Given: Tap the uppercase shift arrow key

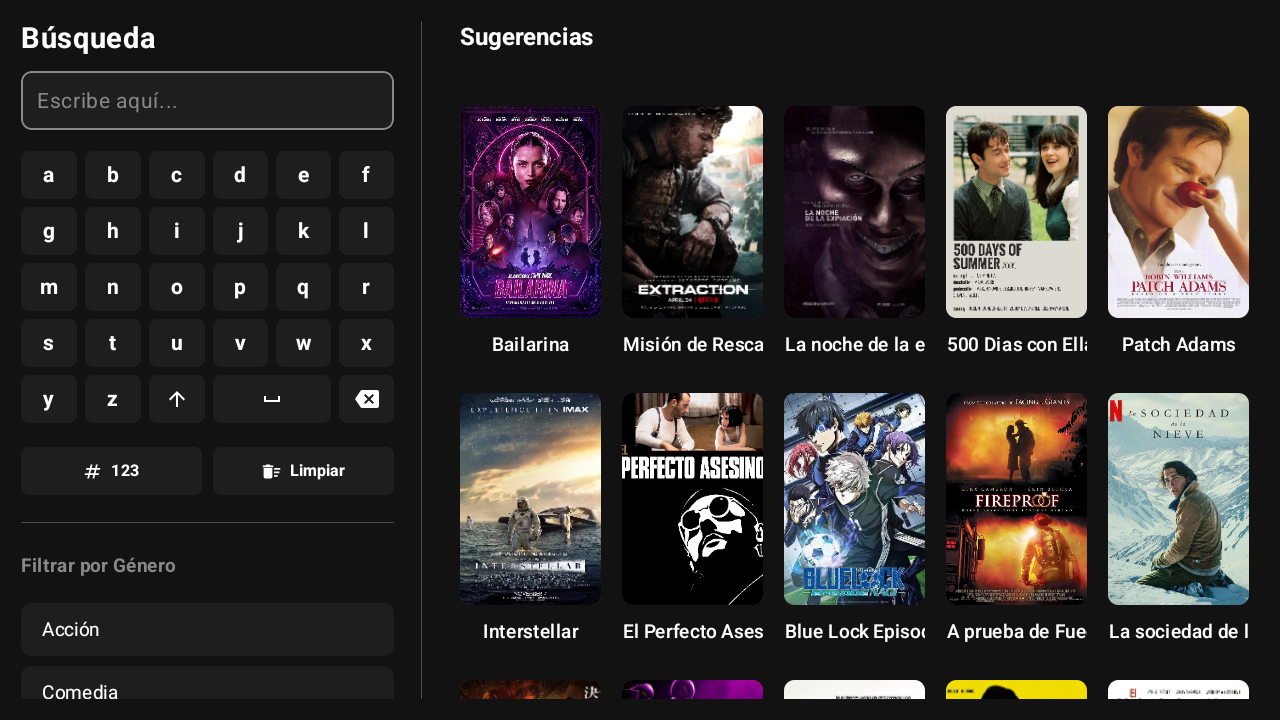Looking at the screenshot, I should click(x=177, y=399).
